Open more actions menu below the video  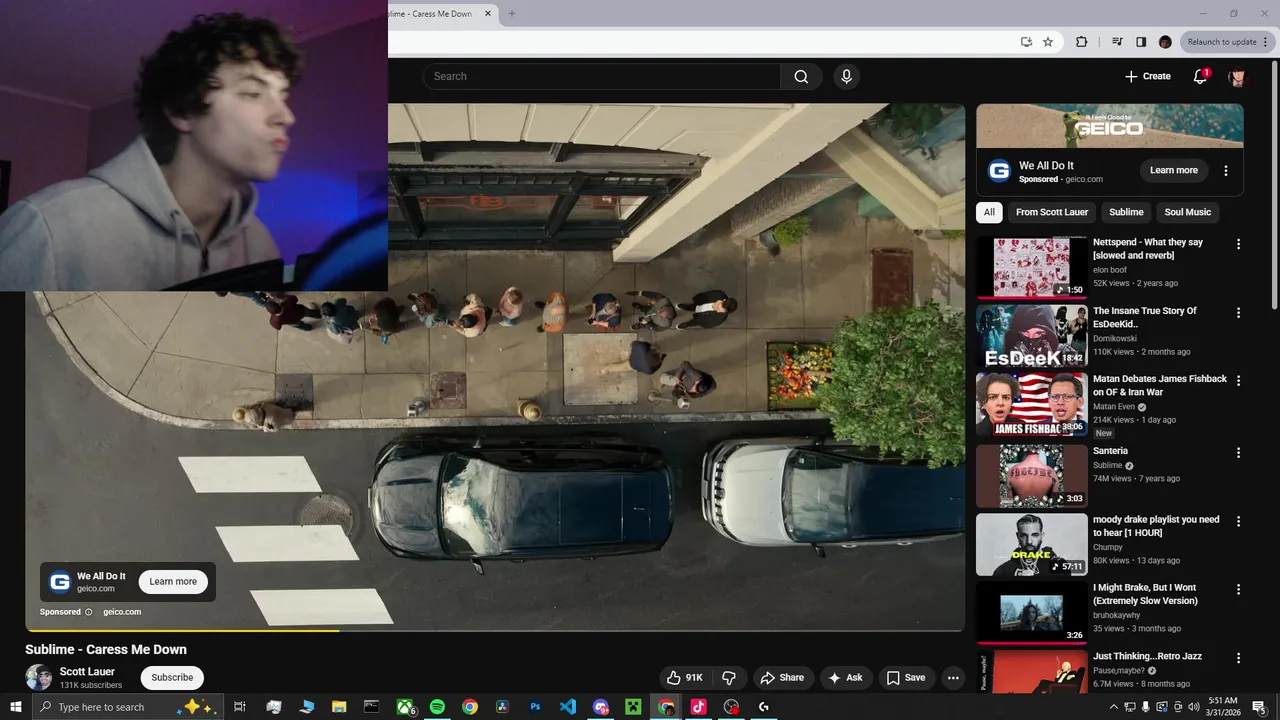point(953,677)
